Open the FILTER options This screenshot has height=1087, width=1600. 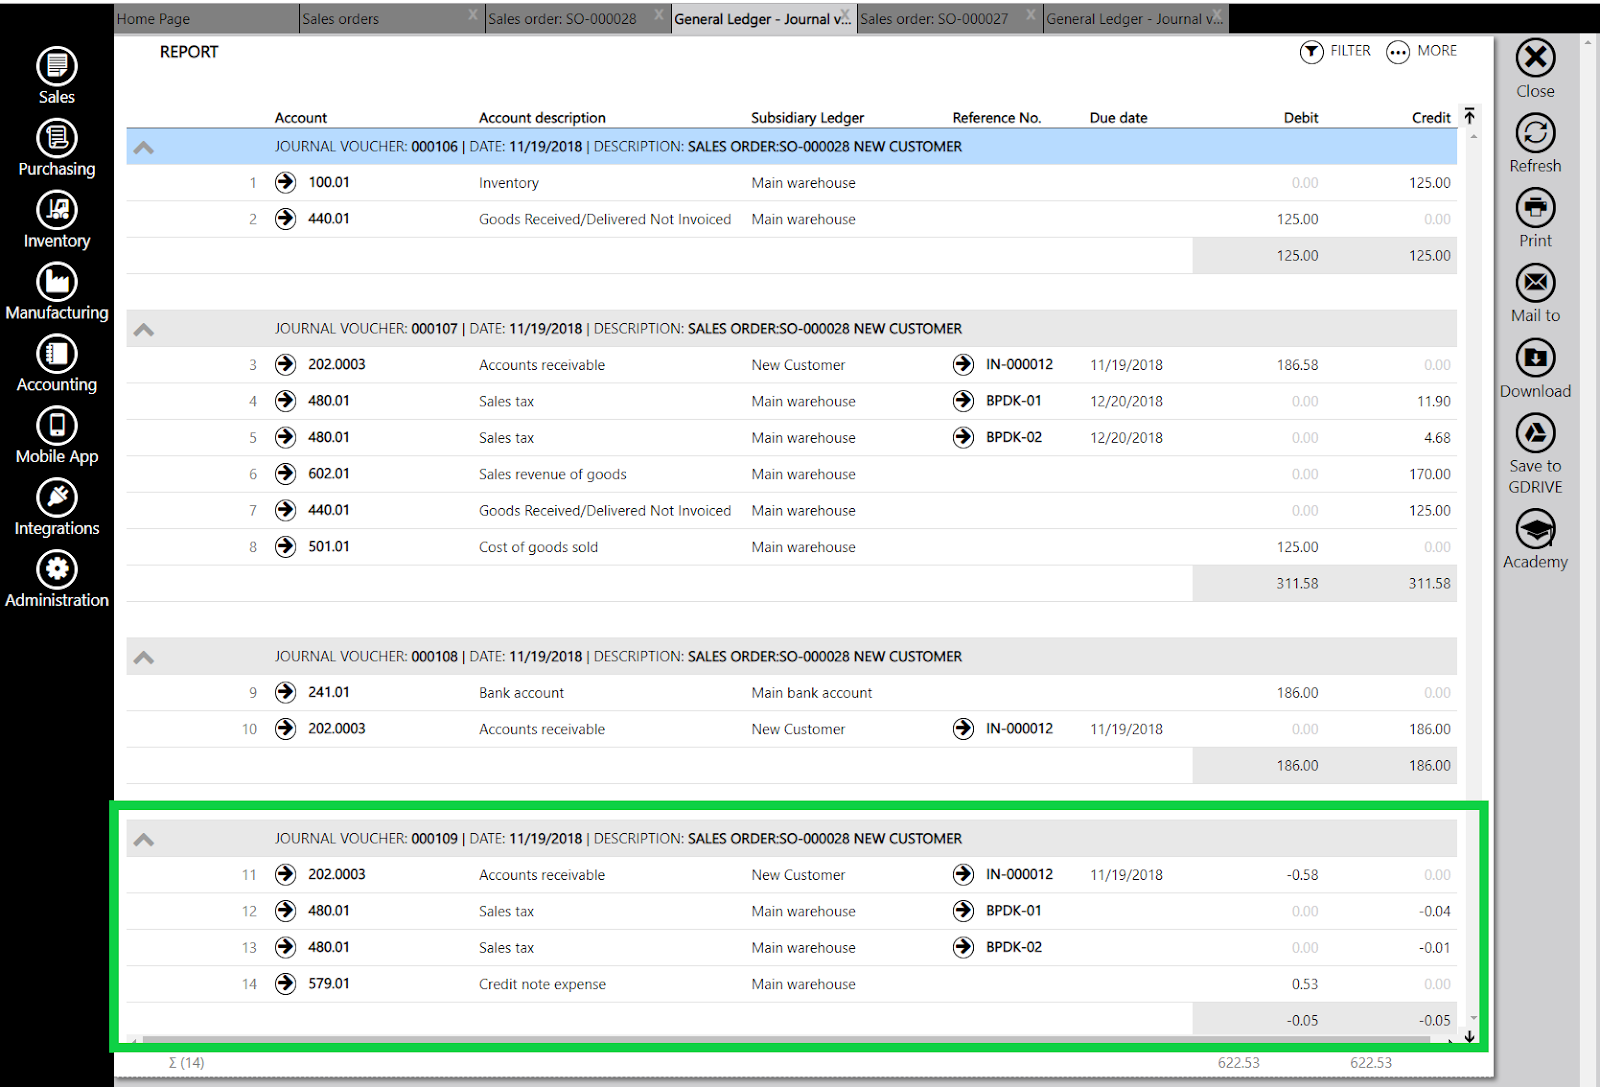[1335, 51]
